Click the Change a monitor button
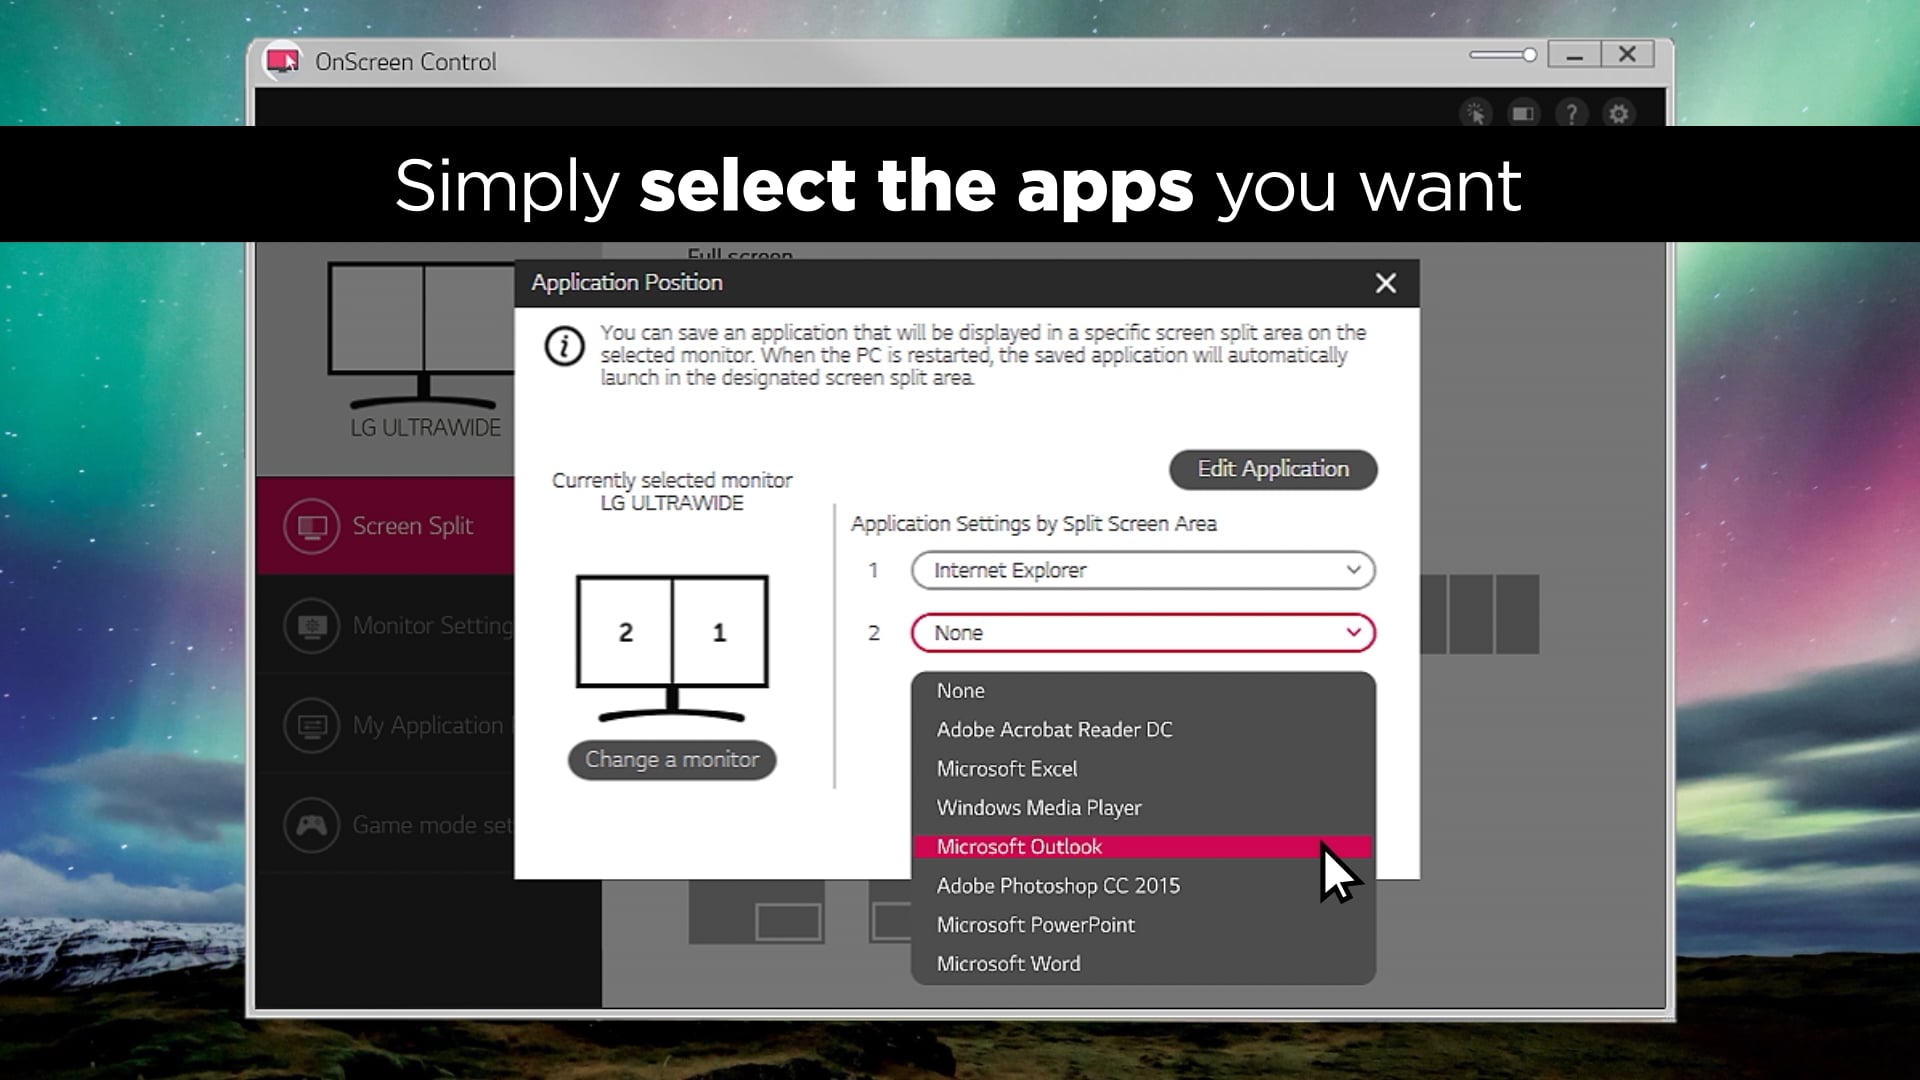1920x1080 pixels. [x=672, y=760]
